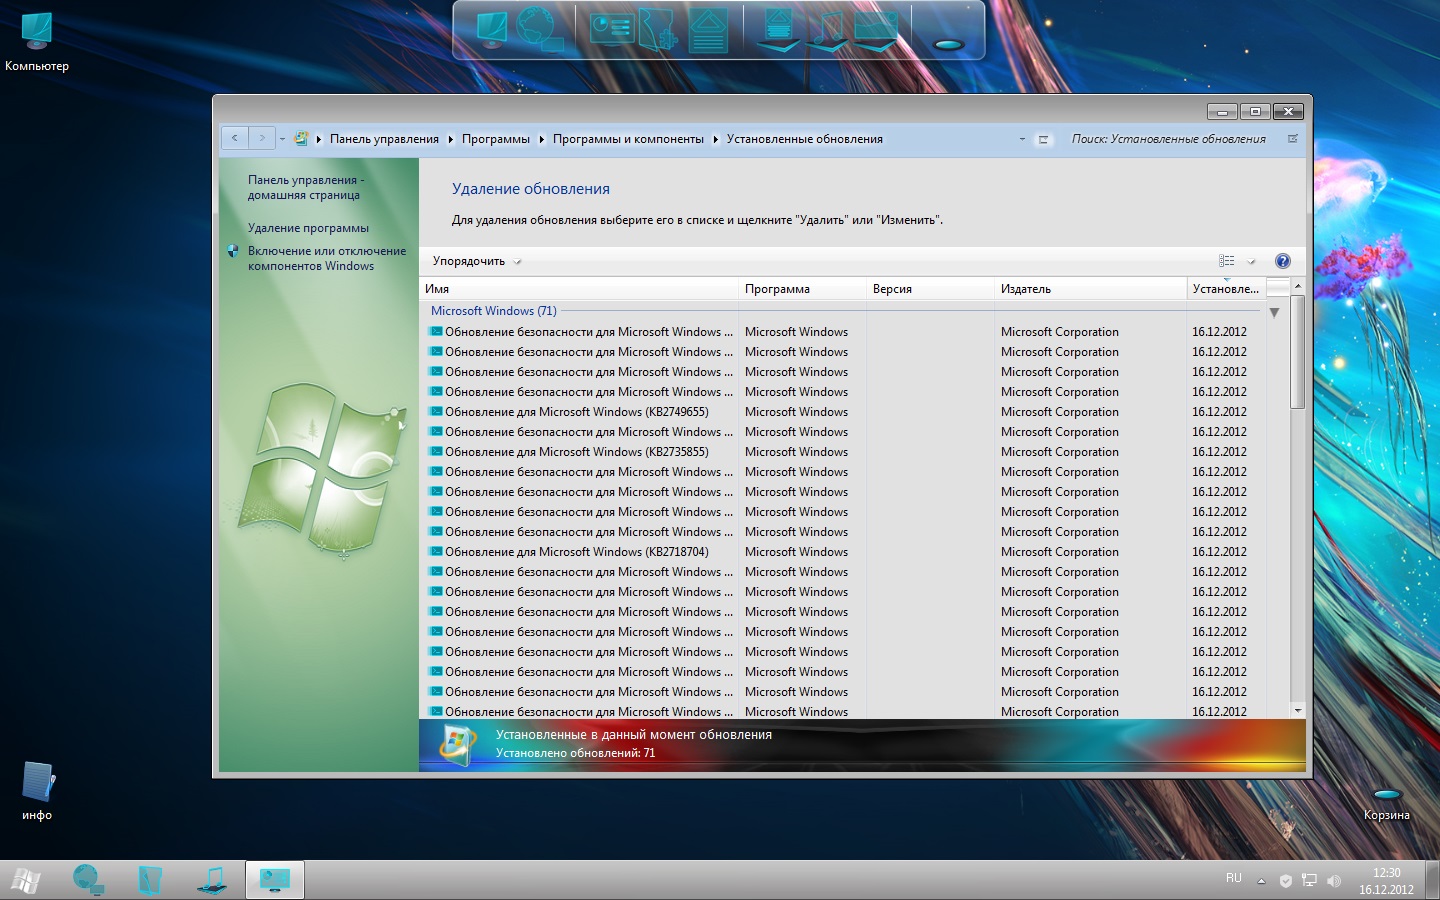The width and height of the screenshot is (1440, 900).
Task: Click the list scrollbar down arrow
Action: click(x=1298, y=710)
